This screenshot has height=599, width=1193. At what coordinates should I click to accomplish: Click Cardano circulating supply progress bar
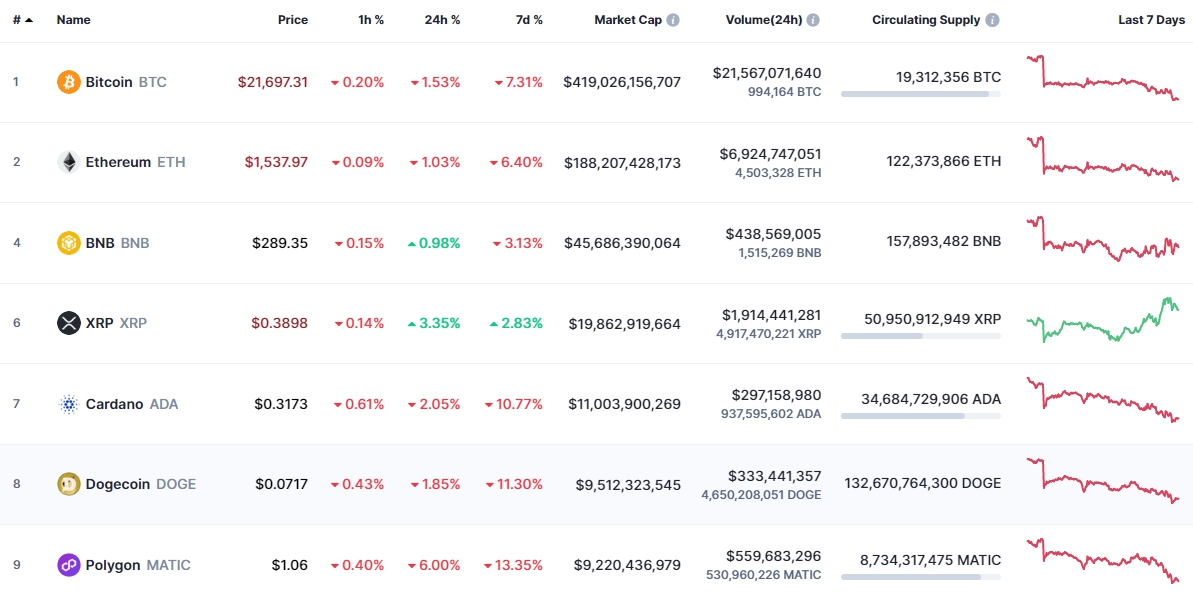921,416
